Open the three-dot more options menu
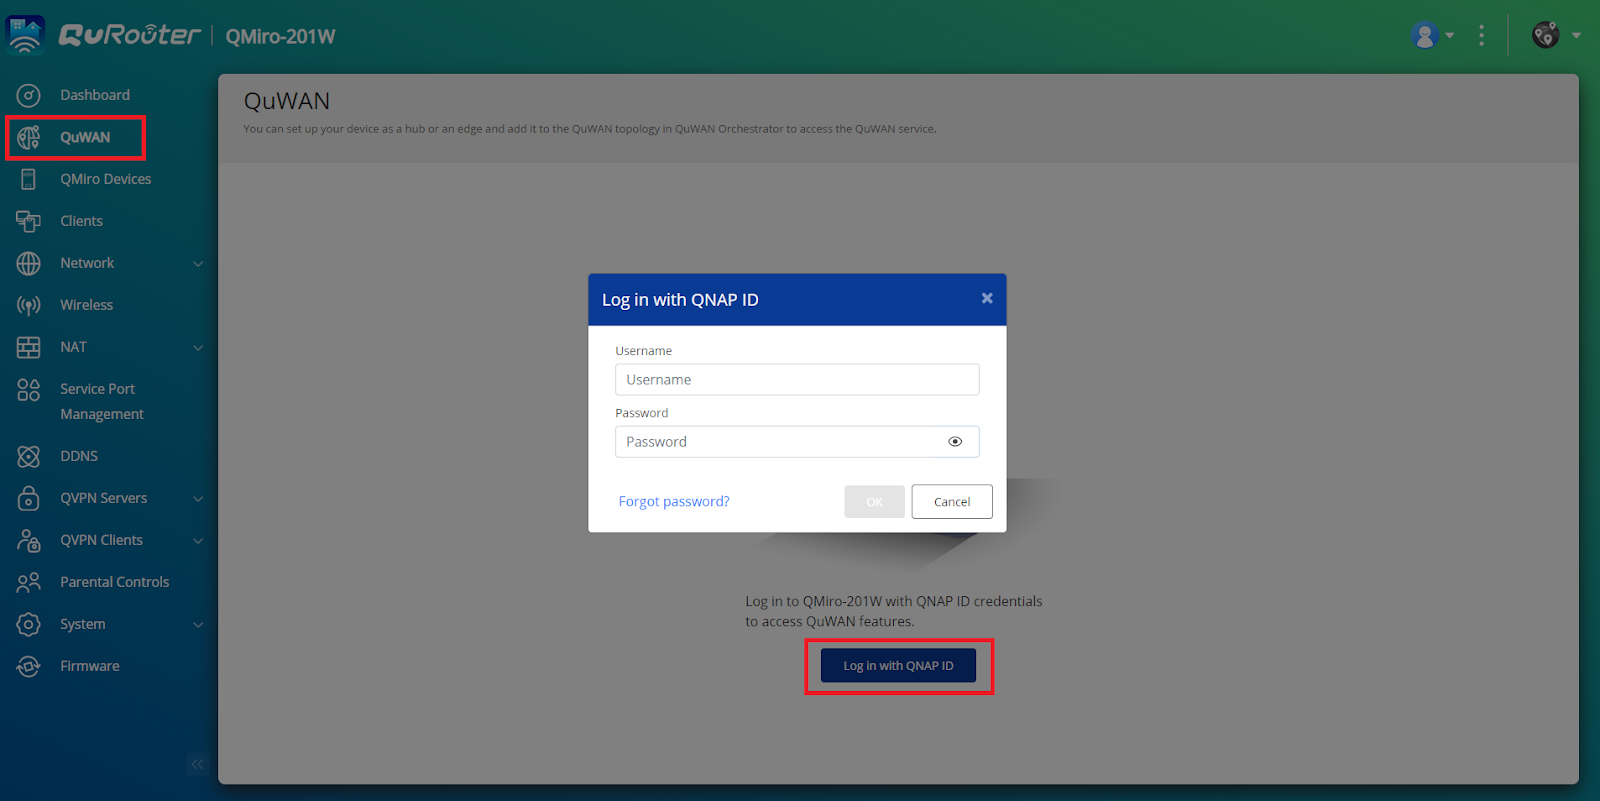1600x801 pixels. pyautogui.click(x=1481, y=35)
